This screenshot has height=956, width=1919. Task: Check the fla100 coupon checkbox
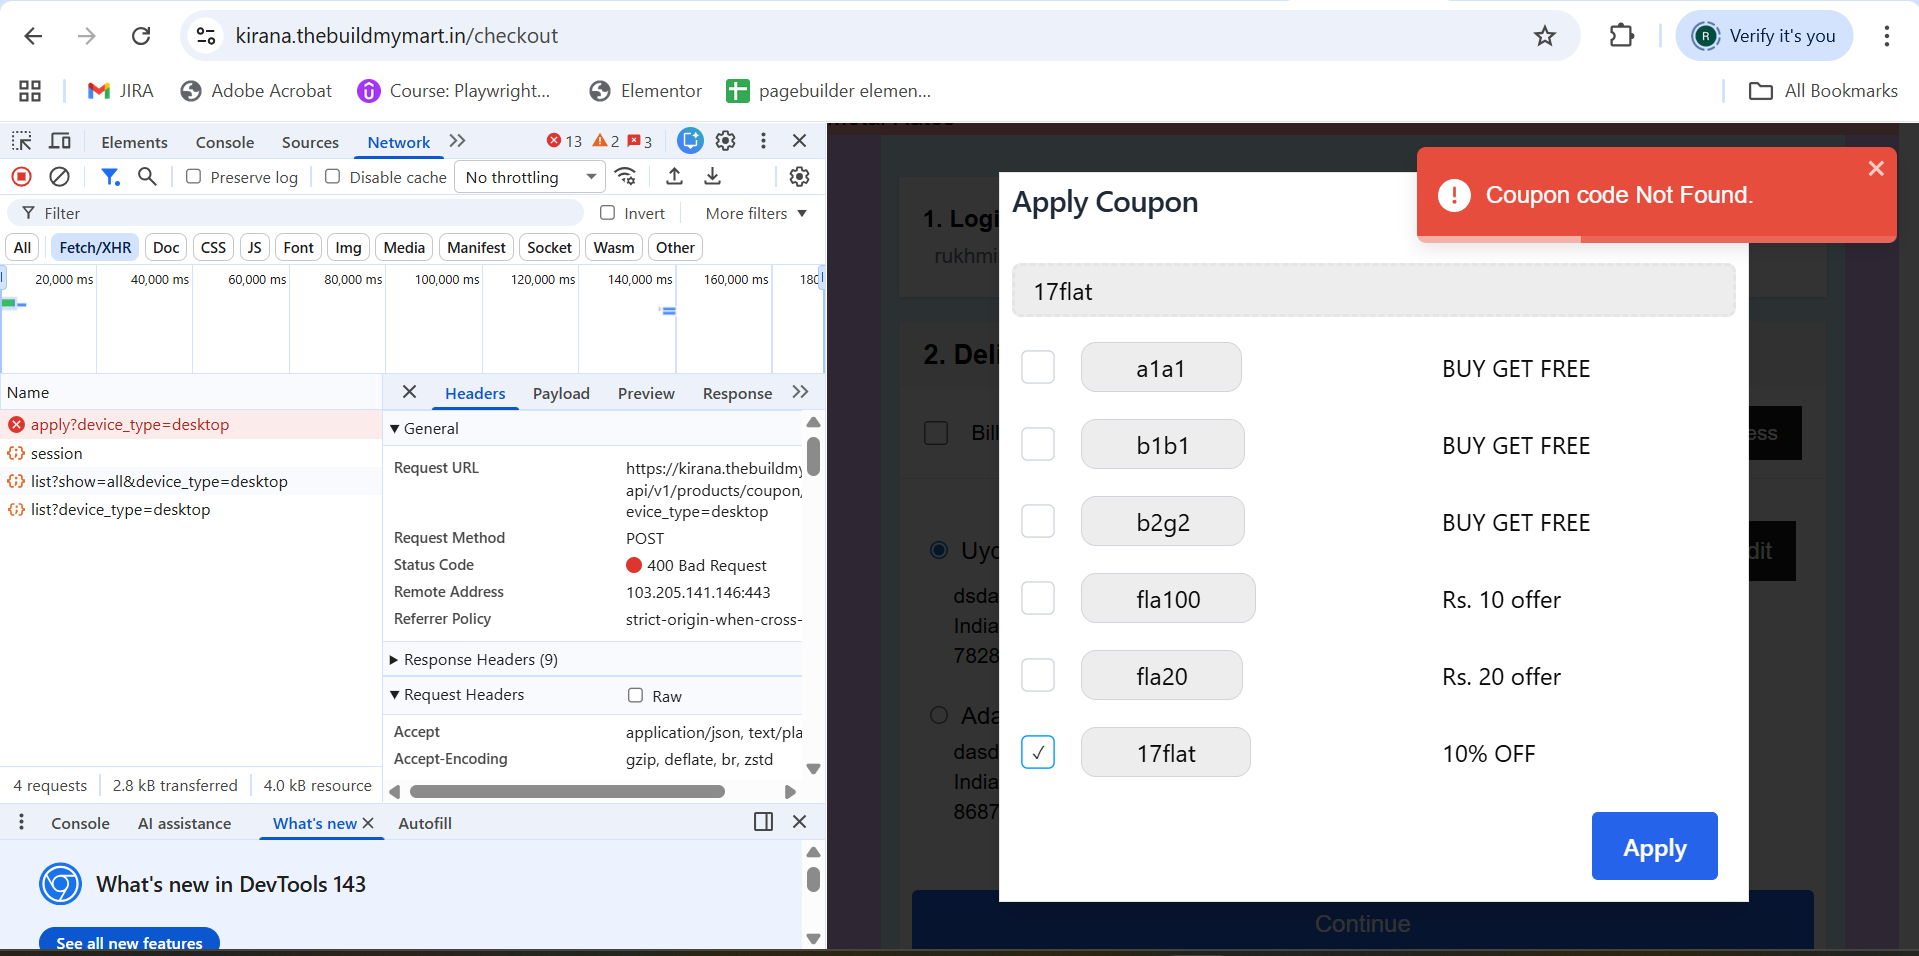point(1038,598)
